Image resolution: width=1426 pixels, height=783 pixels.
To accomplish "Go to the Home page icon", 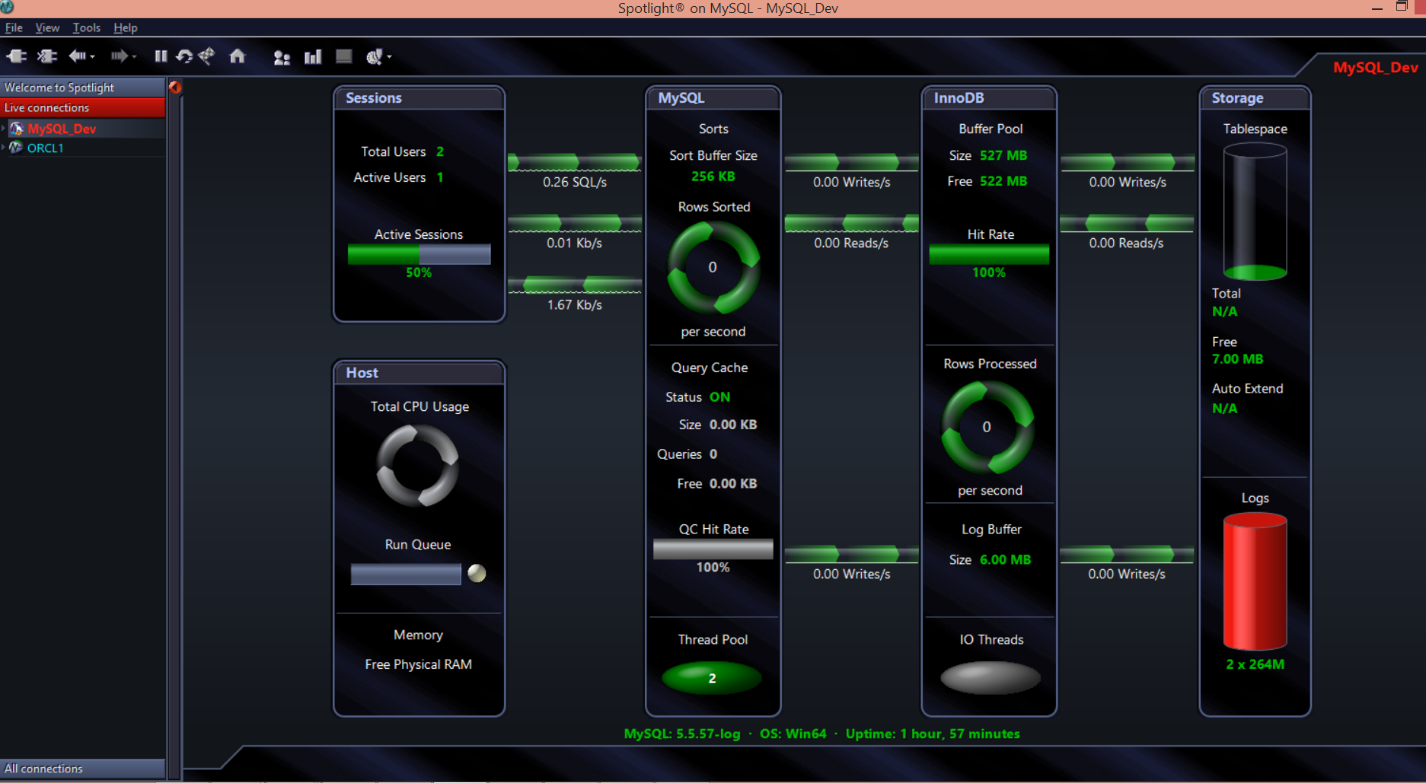I will pos(237,57).
